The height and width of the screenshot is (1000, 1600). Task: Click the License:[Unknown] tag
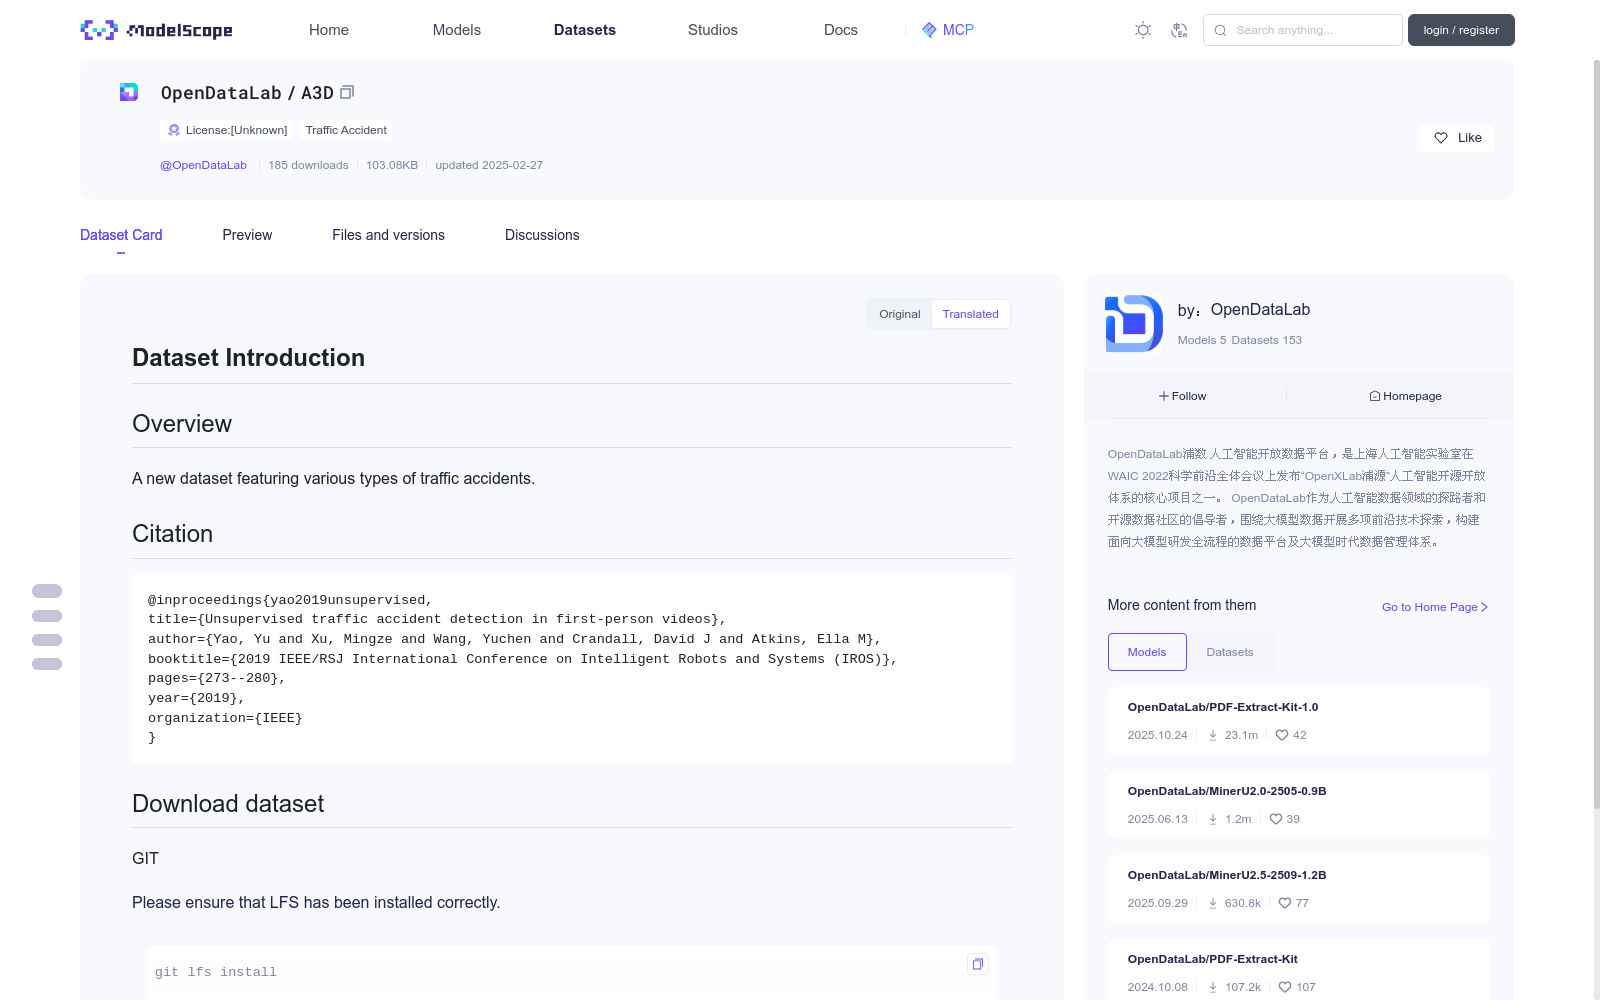tap(227, 130)
